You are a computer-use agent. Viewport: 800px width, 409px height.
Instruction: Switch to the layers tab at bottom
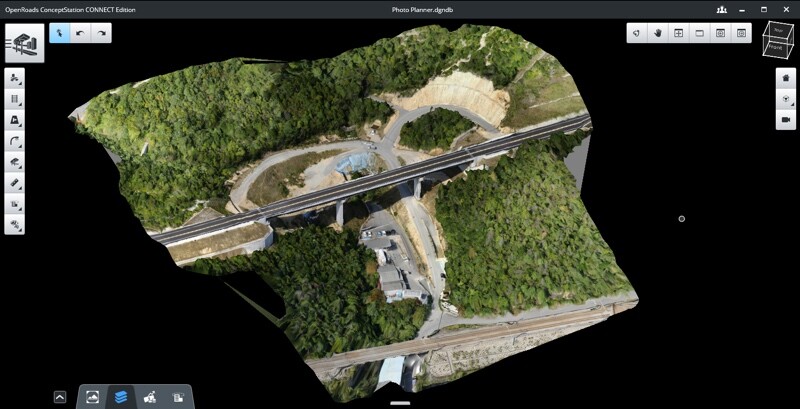(121, 397)
